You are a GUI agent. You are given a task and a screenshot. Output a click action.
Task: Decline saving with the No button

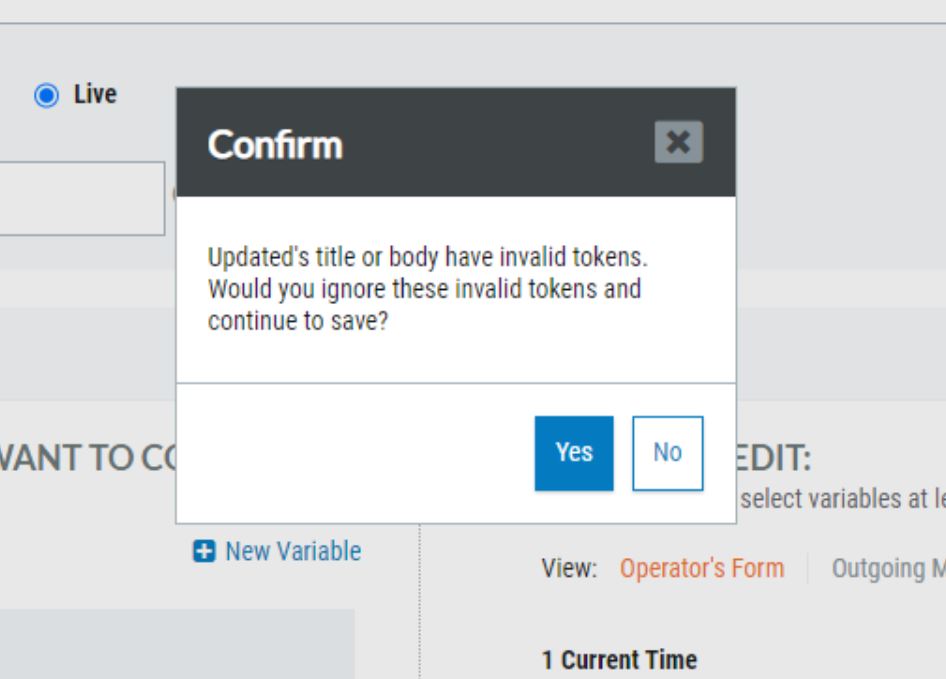(667, 453)
